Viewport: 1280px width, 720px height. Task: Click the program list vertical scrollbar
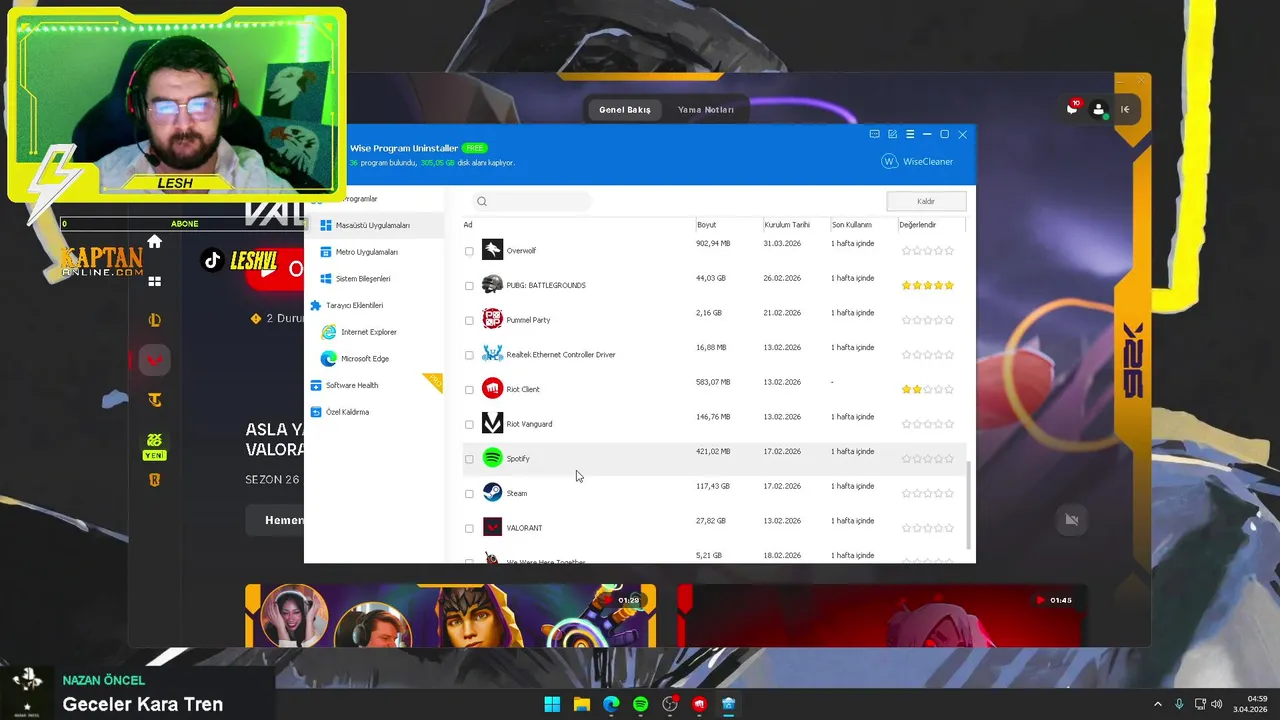pos(970,505)
